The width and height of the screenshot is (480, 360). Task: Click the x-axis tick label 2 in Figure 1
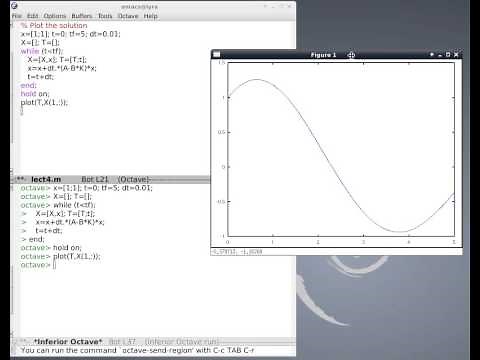(318, 242)
